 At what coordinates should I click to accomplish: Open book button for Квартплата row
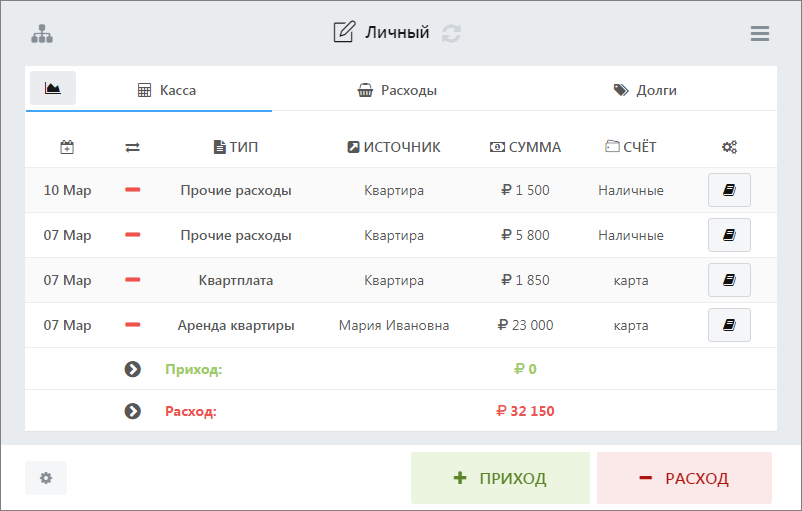click(729, 280)
